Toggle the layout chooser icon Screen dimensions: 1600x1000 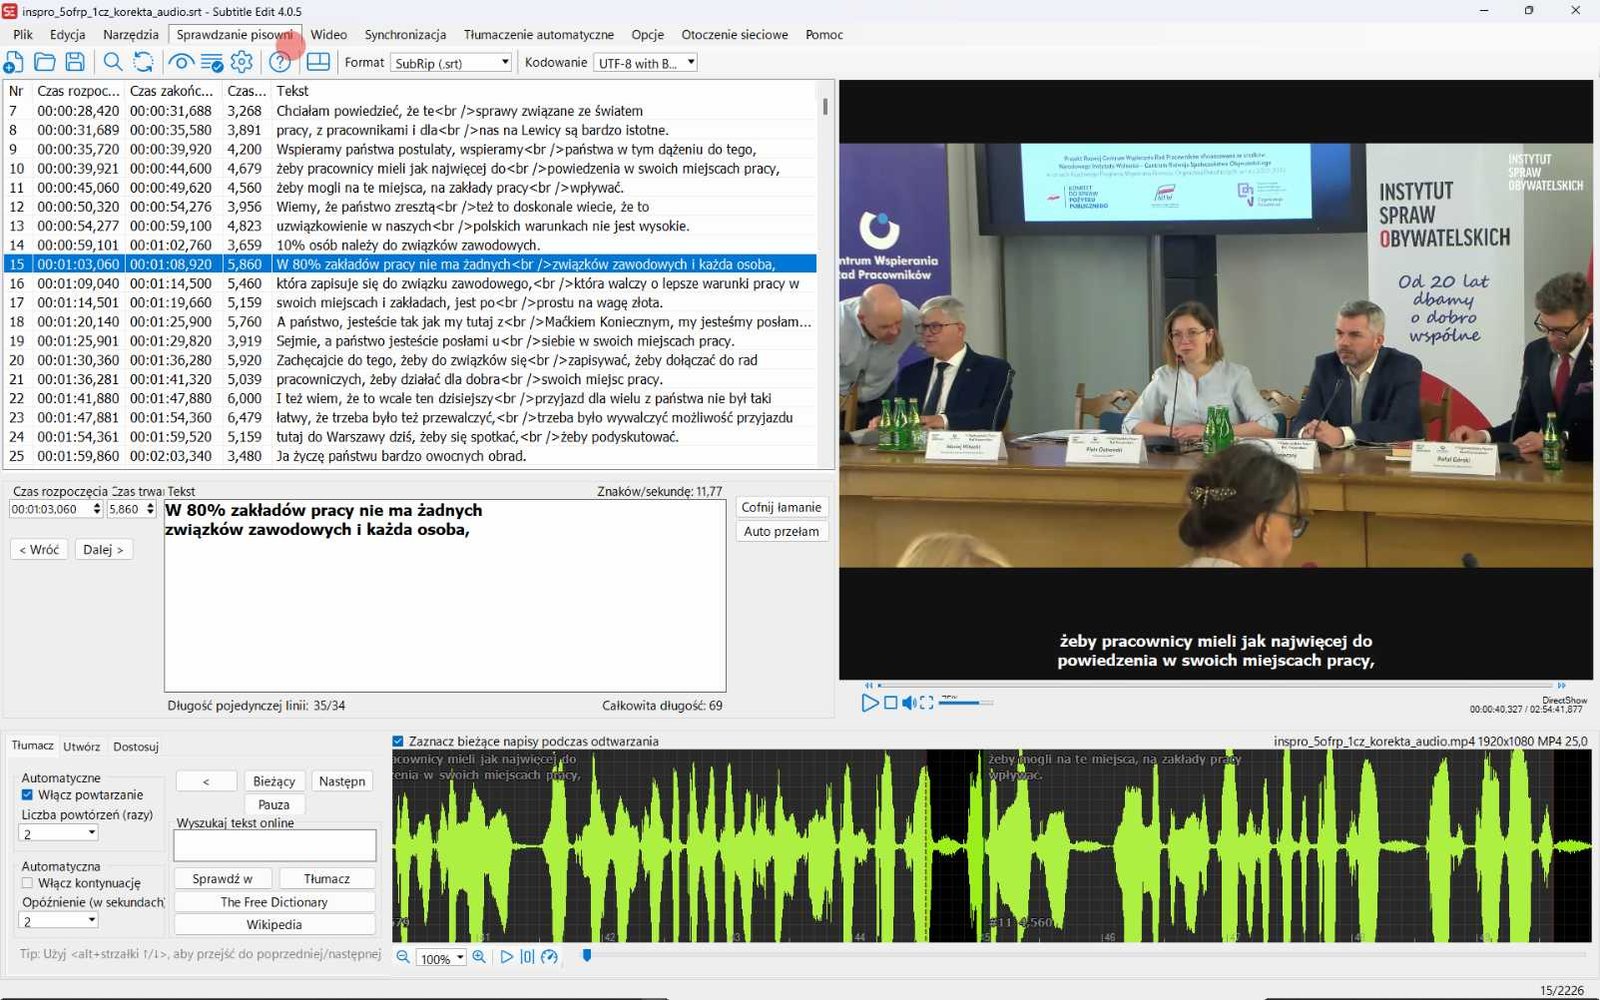click(318, 62)
